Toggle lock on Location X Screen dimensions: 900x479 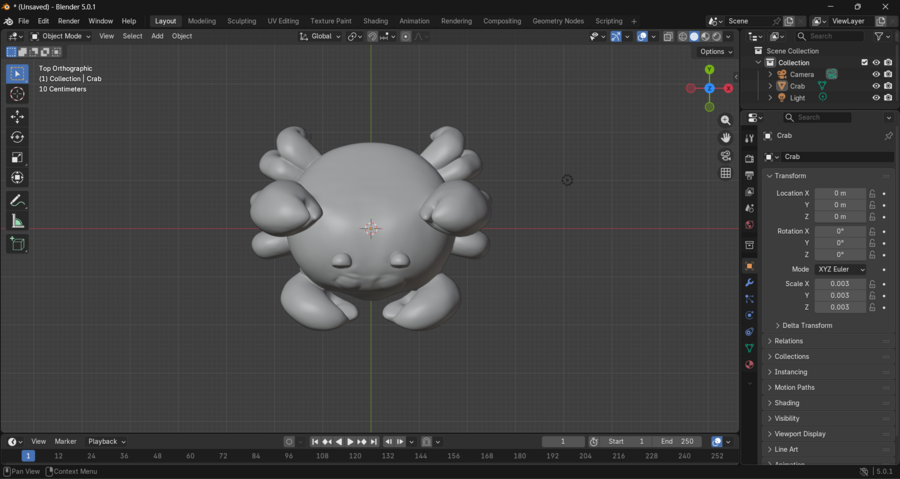click(872, 193)
